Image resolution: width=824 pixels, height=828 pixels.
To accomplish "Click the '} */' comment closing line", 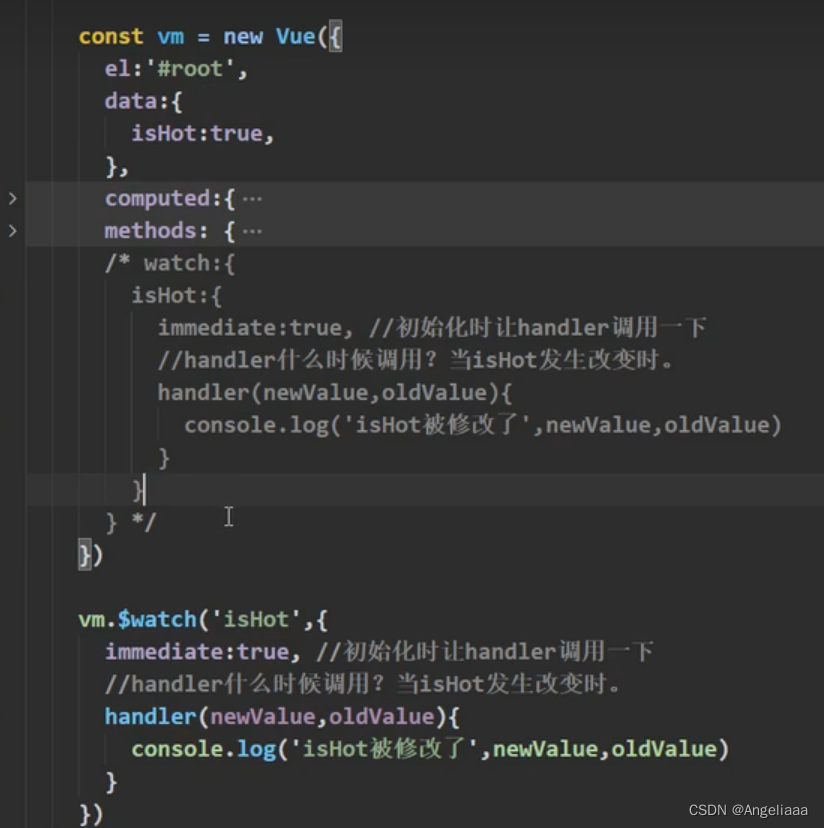I will 130,522.
